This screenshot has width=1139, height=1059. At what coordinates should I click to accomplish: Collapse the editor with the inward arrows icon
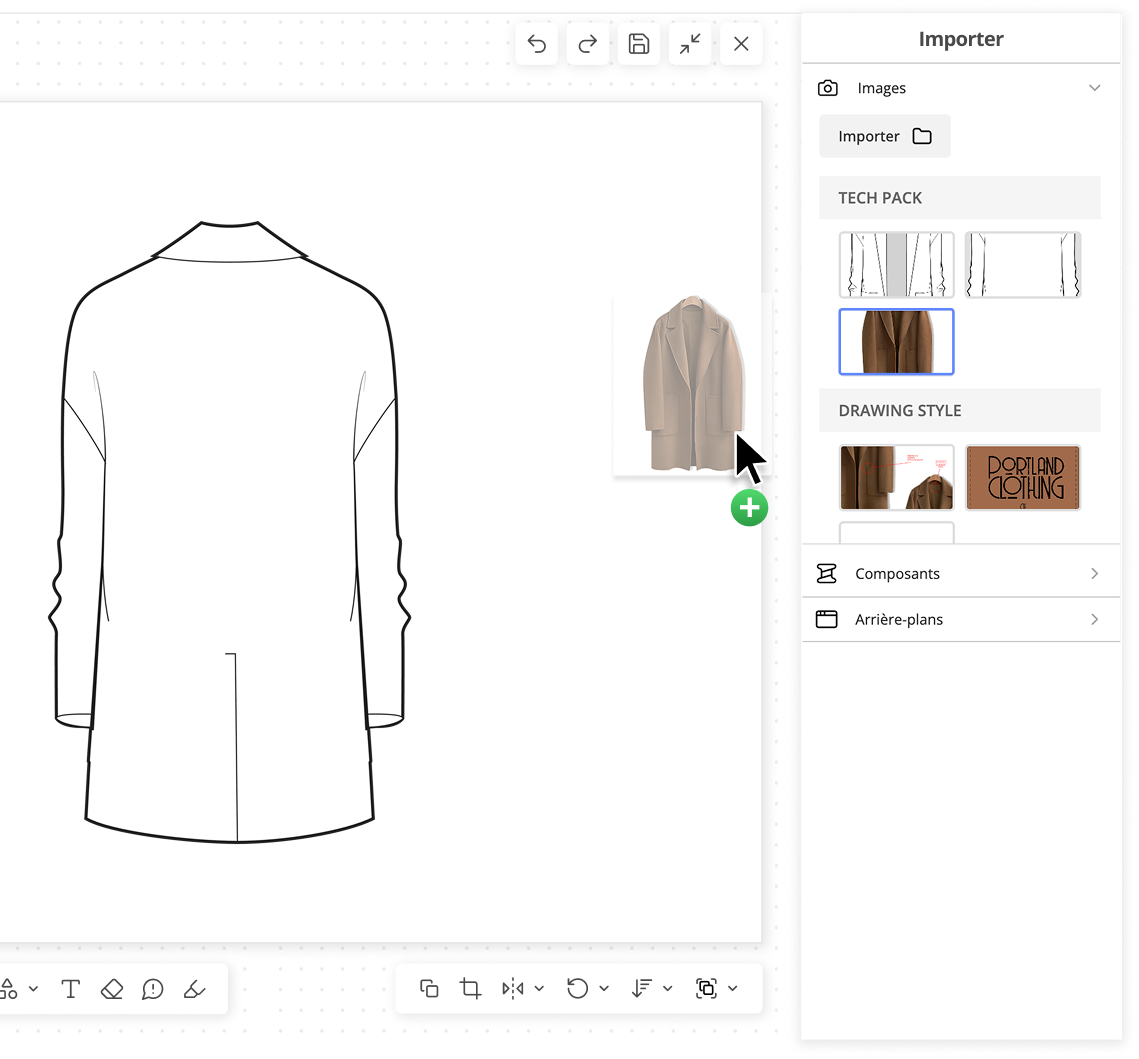point(690,44)
